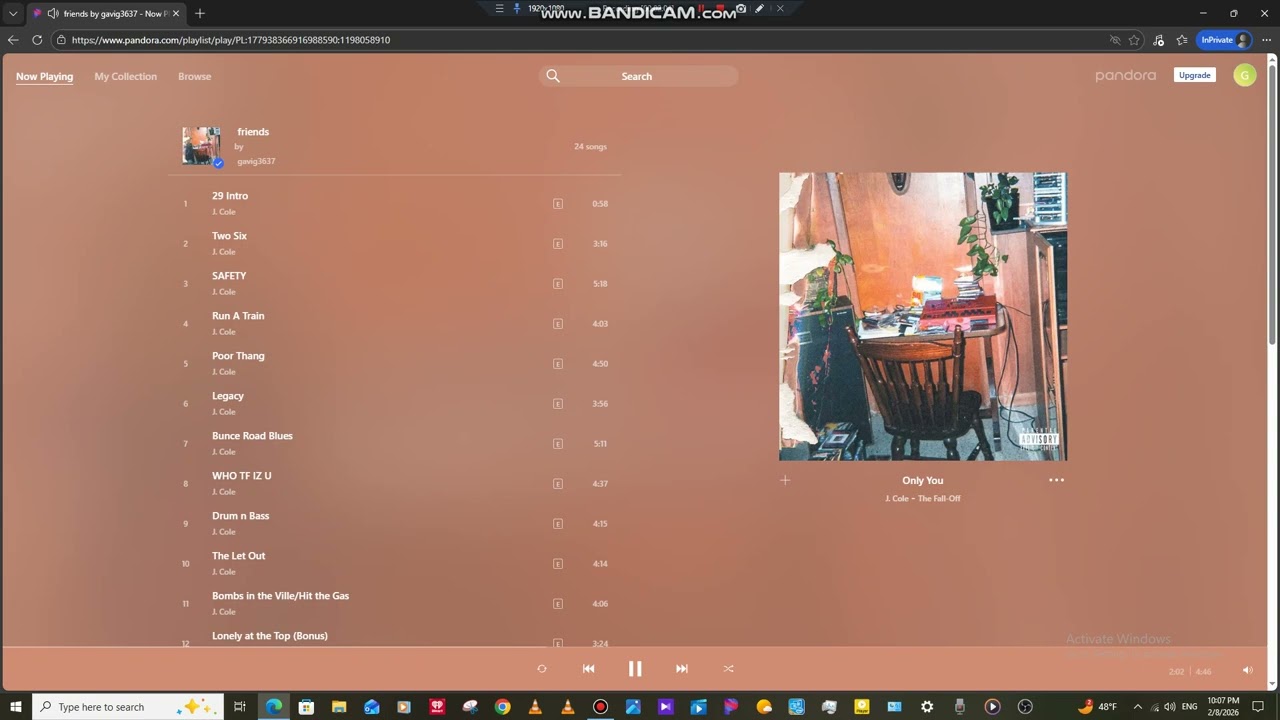Open the more options menu for Only You
The height and width of the screenshot is (720, 1280).
[1056, 480]
